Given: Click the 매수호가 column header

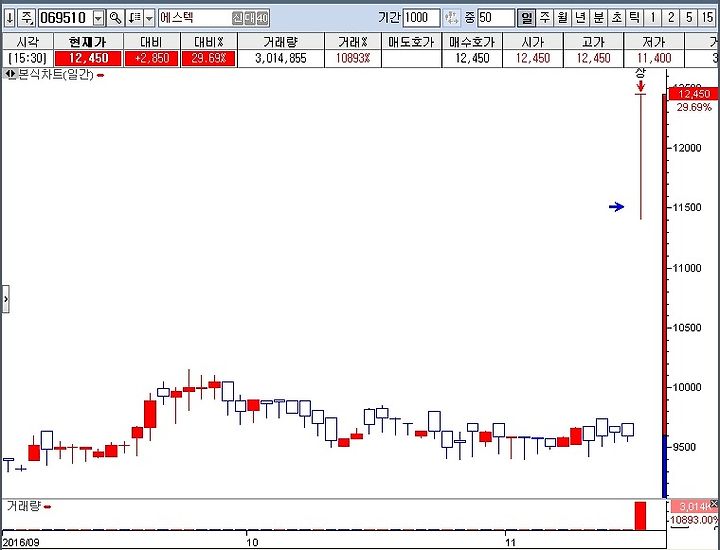Looking at the screenshot, I should tap(472, 42).
